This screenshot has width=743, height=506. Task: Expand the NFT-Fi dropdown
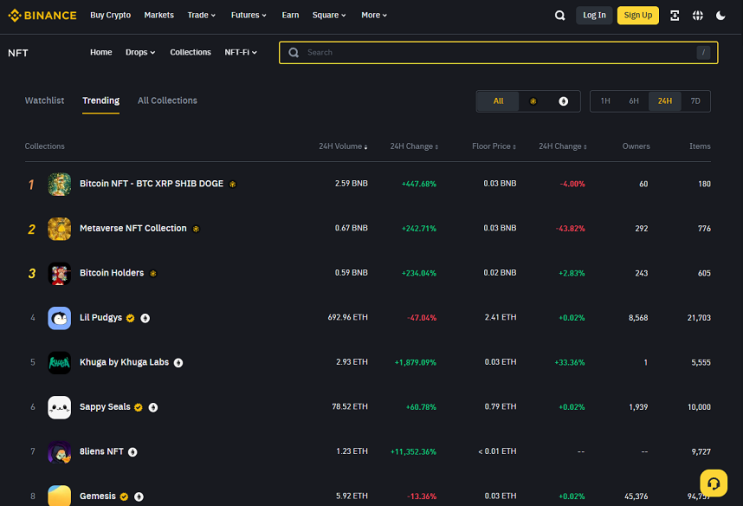(x=241, y=52)
